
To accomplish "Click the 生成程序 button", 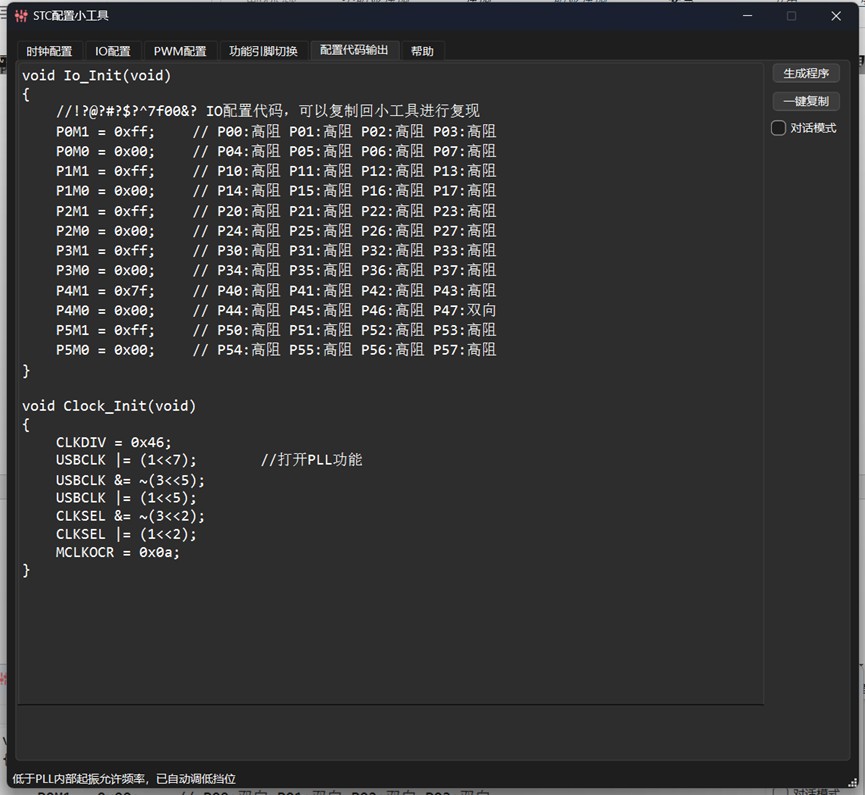I will click(x=806, y=73).
